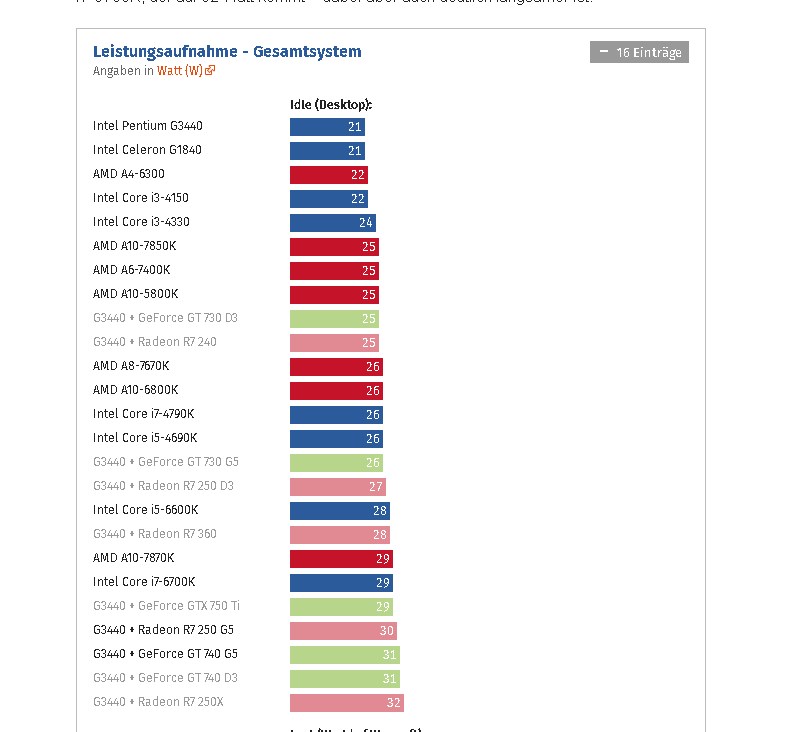Click the external link icon beside Watt (W)

(x=211, y=71)
